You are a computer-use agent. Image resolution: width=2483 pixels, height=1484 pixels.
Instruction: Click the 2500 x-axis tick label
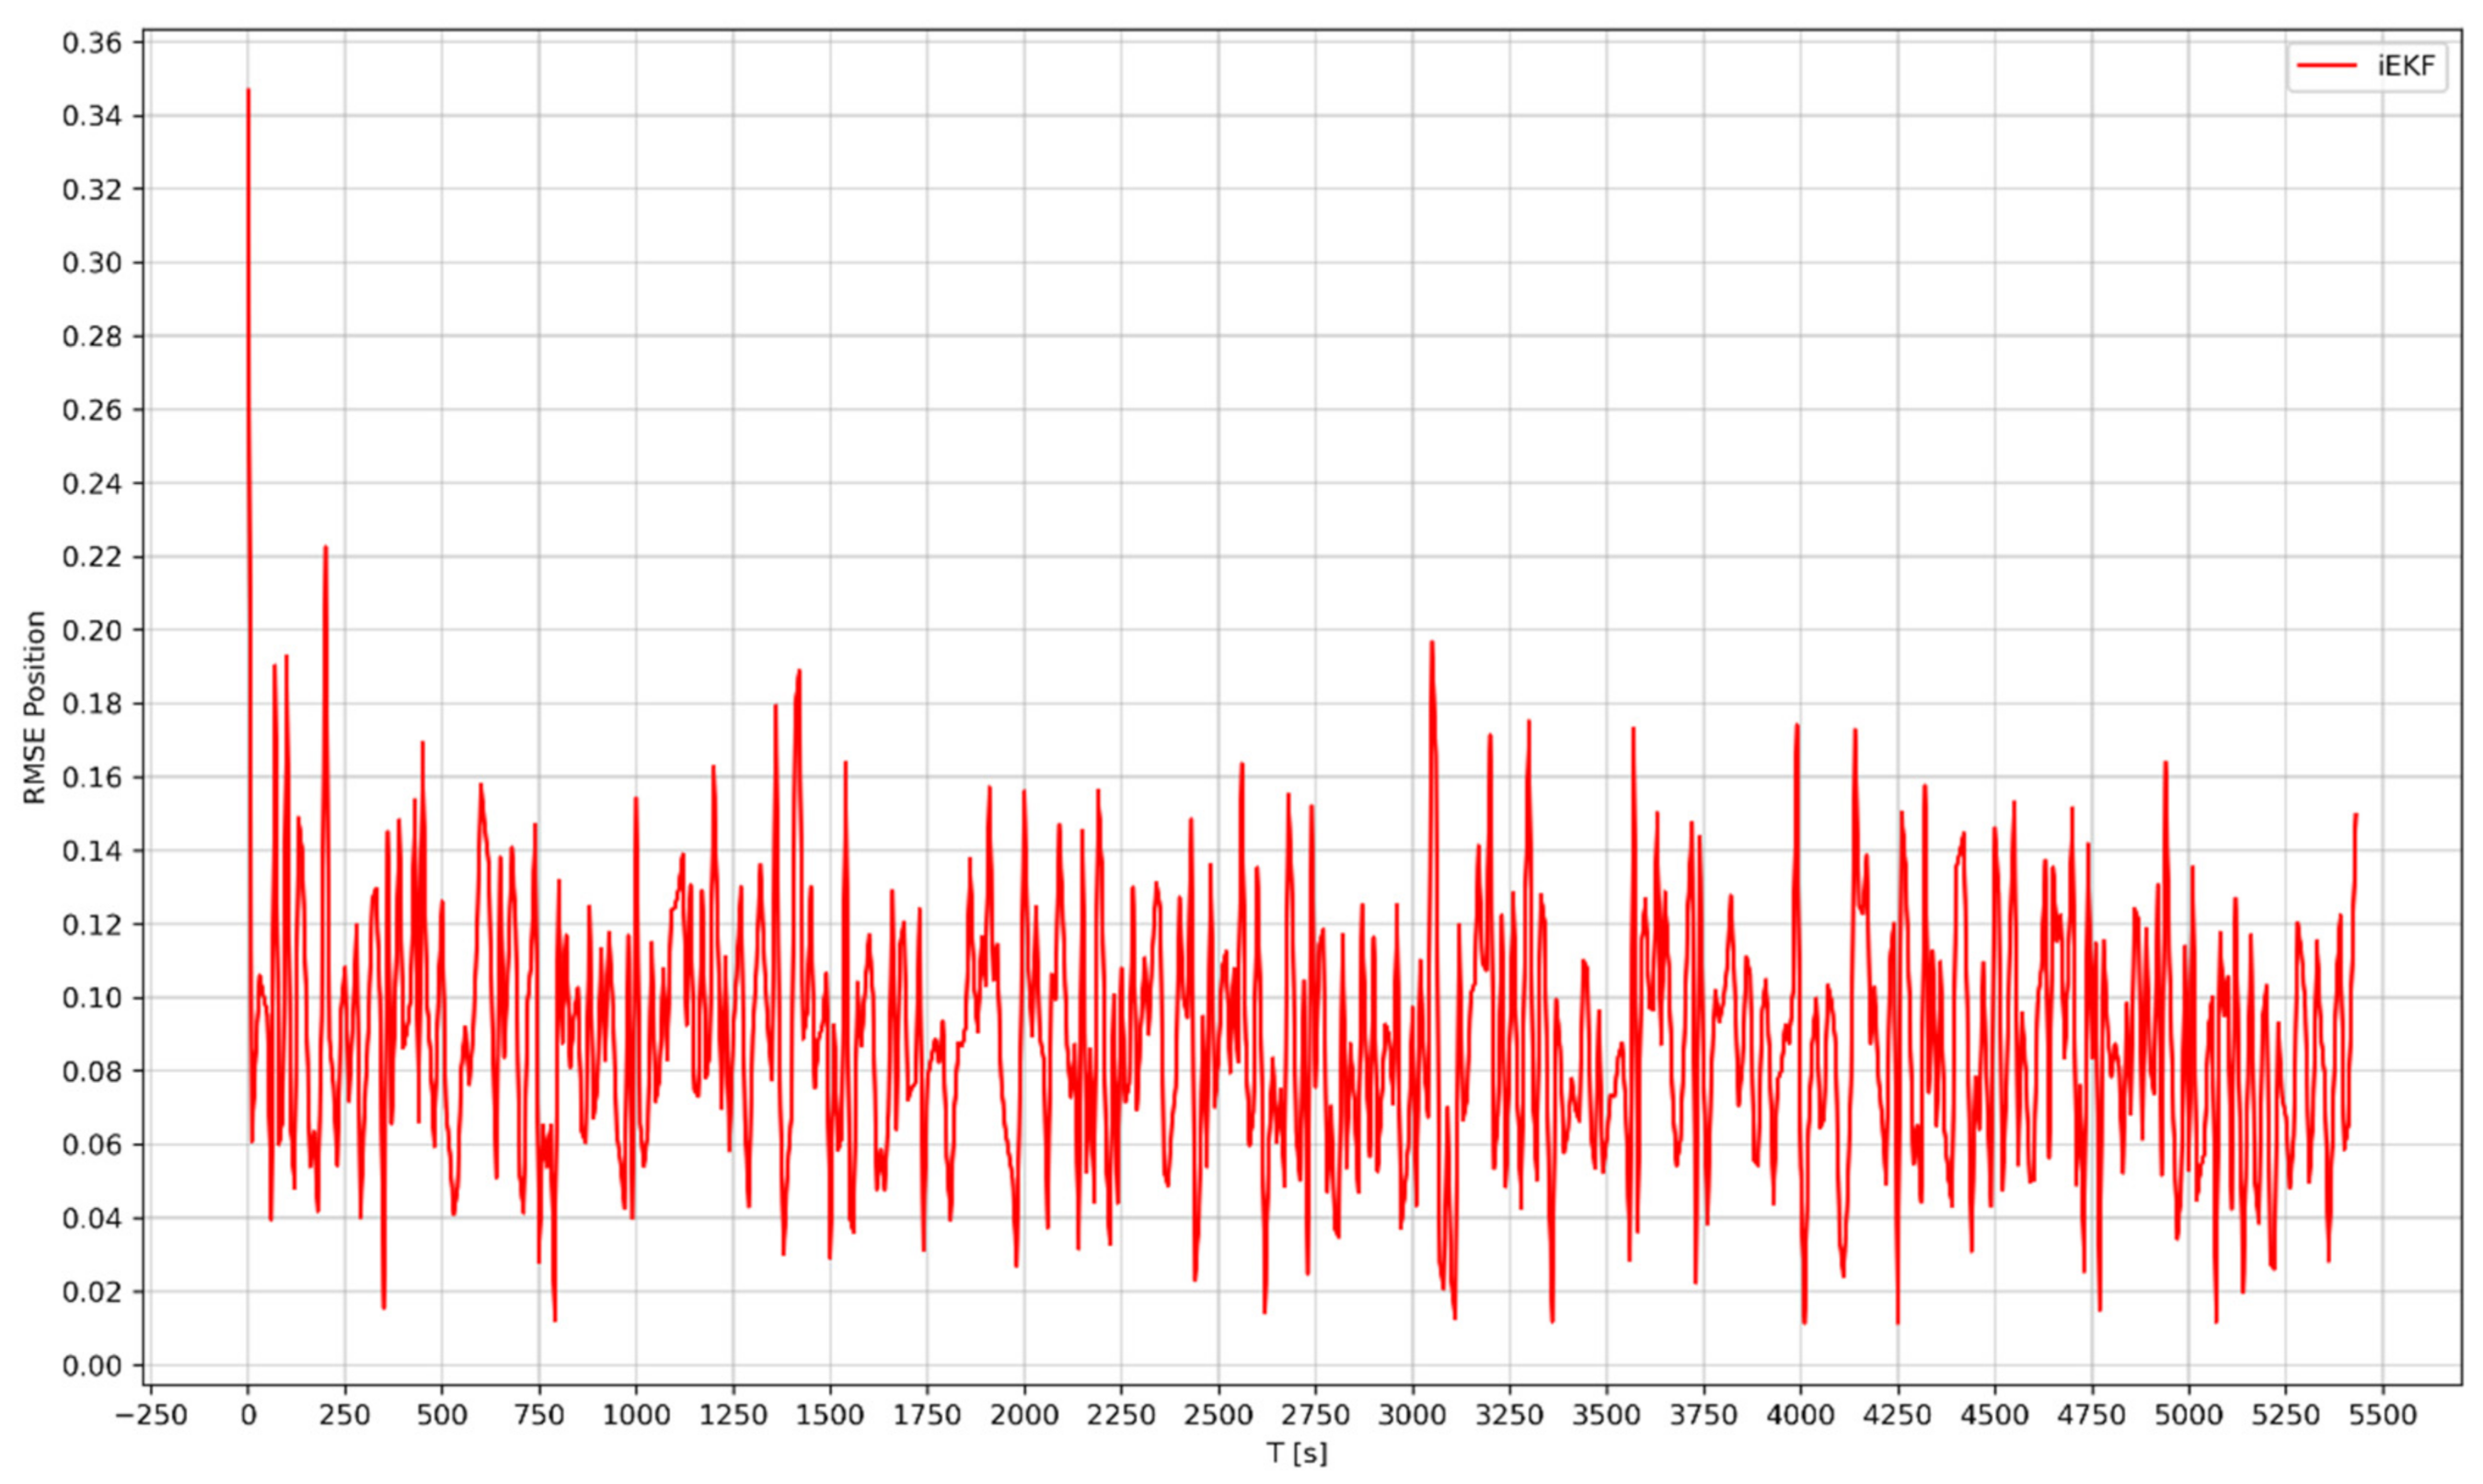click(1218, 1415)
